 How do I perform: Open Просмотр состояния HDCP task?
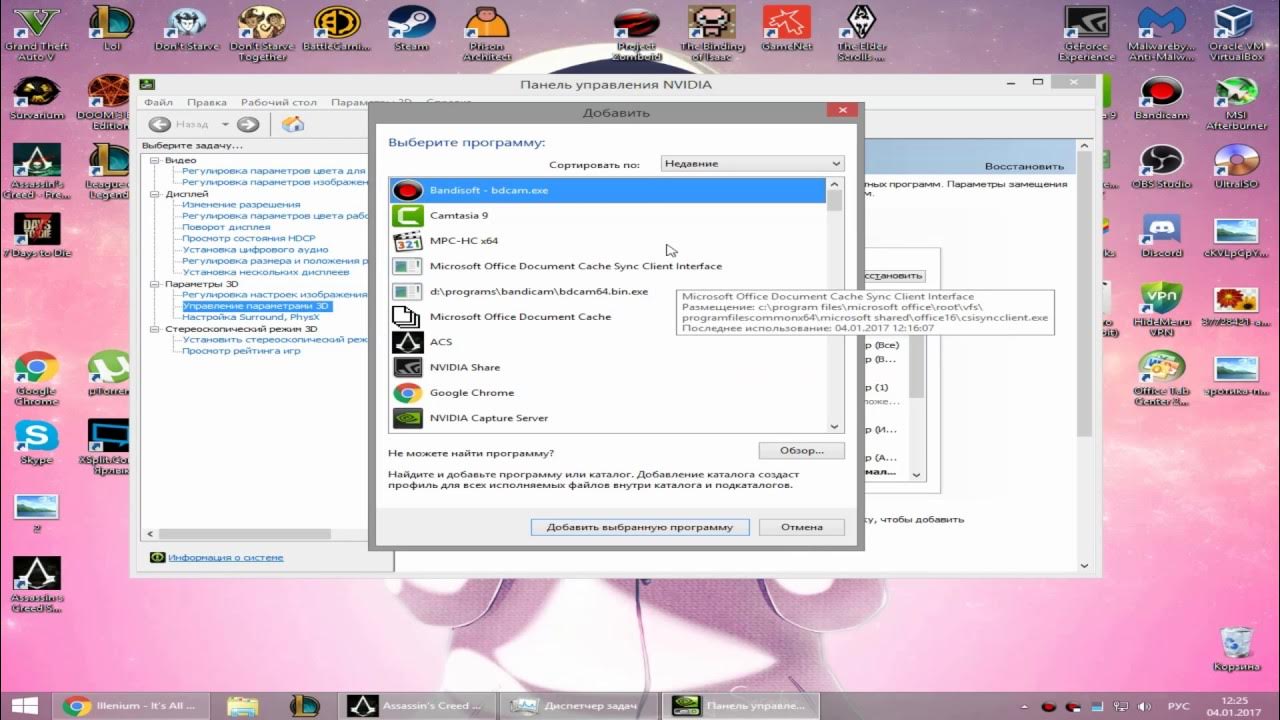point(248,238)
